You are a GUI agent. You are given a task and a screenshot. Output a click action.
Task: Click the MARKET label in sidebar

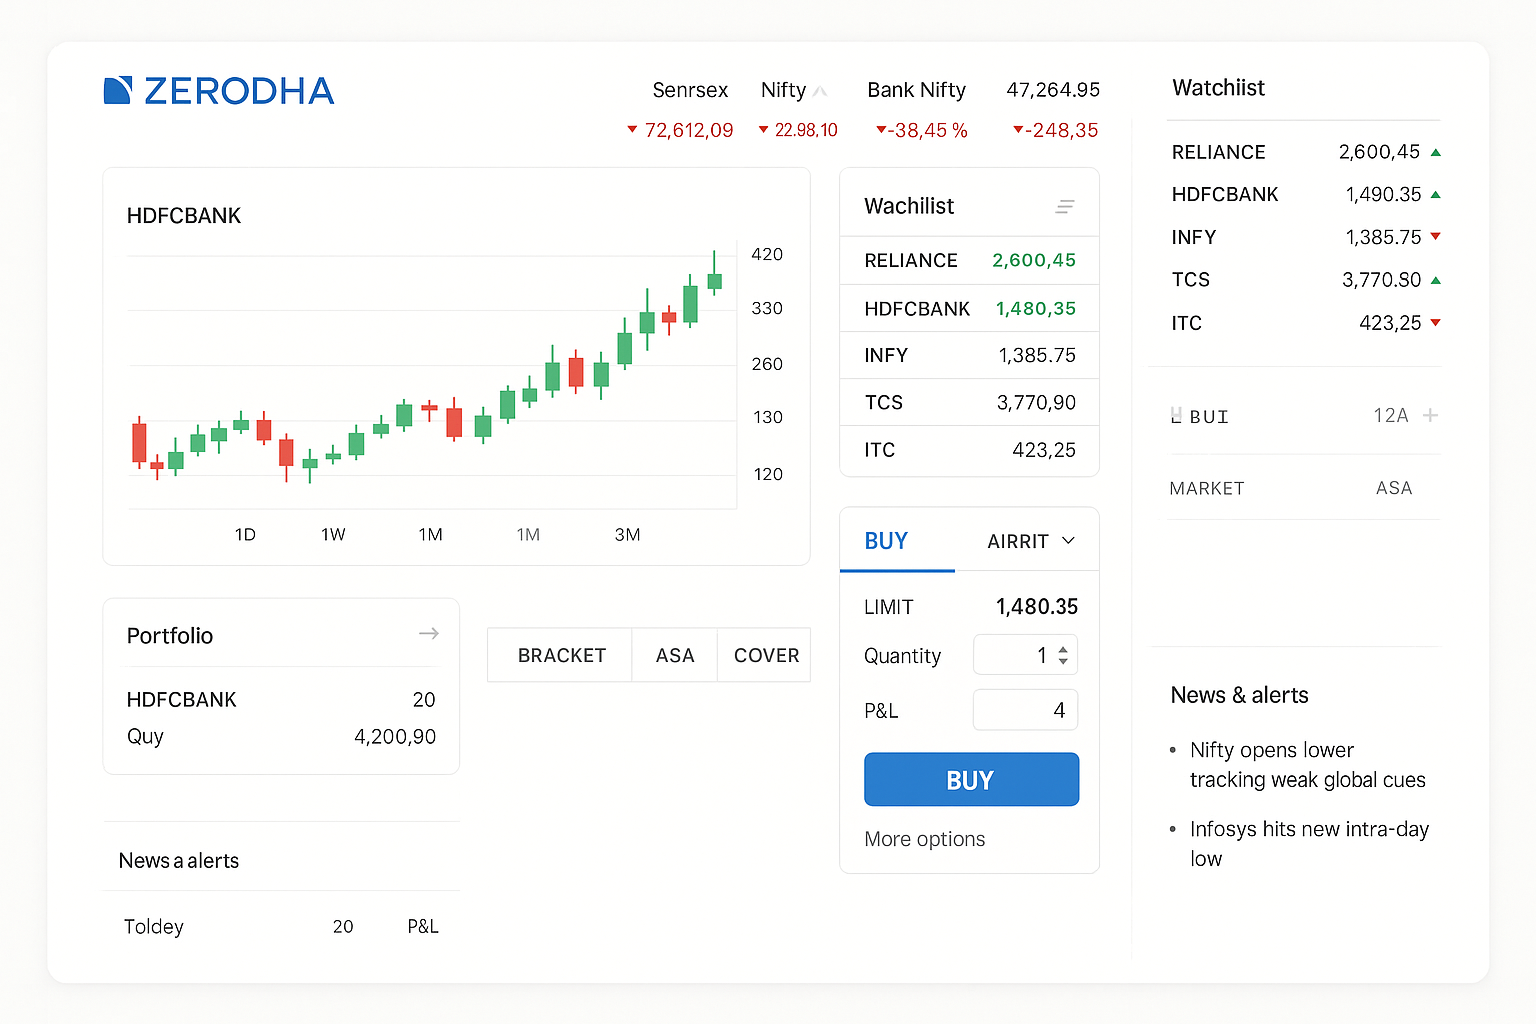click(1207, 488)
